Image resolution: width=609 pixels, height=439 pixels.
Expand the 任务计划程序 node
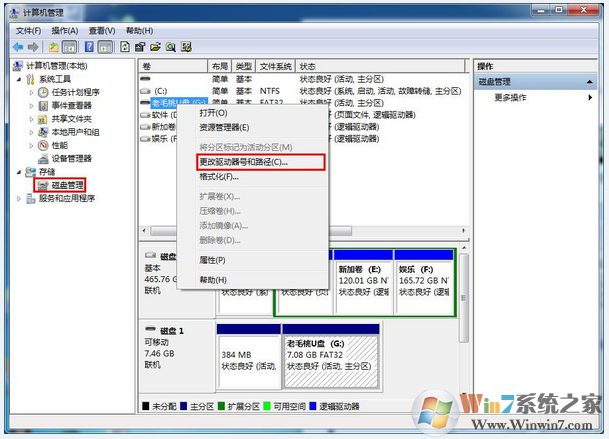coord(31,93)
